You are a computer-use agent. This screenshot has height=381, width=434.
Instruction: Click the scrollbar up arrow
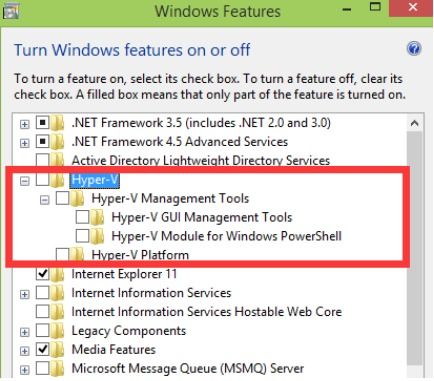point(414,123)
